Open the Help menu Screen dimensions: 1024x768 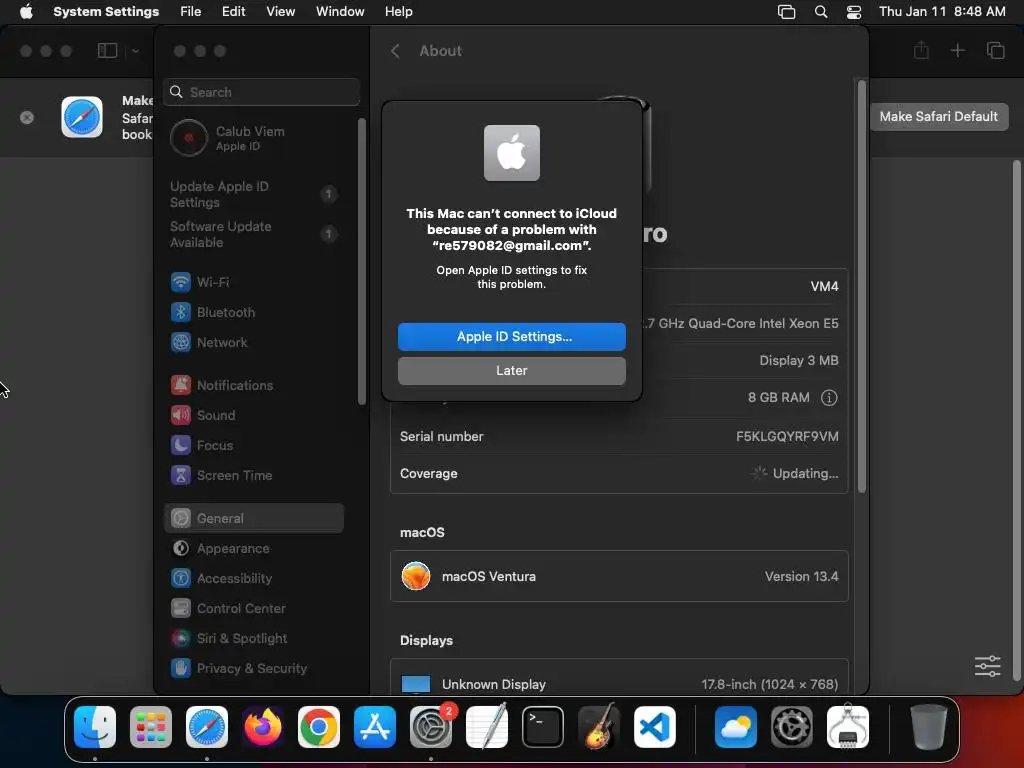[x=398, y=12]
